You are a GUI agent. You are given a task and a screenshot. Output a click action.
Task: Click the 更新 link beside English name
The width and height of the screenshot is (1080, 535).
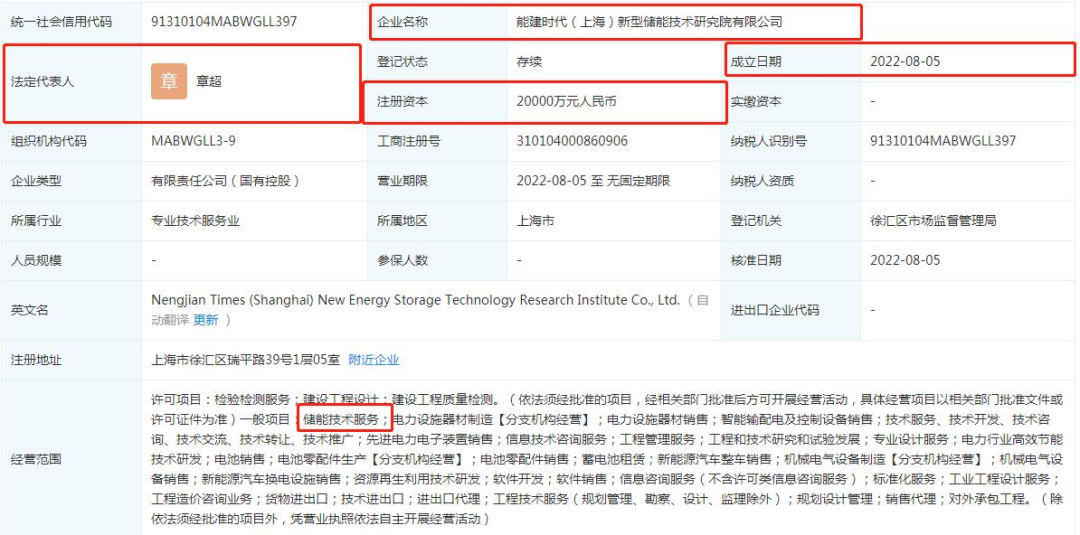click(x=205, y=319)
